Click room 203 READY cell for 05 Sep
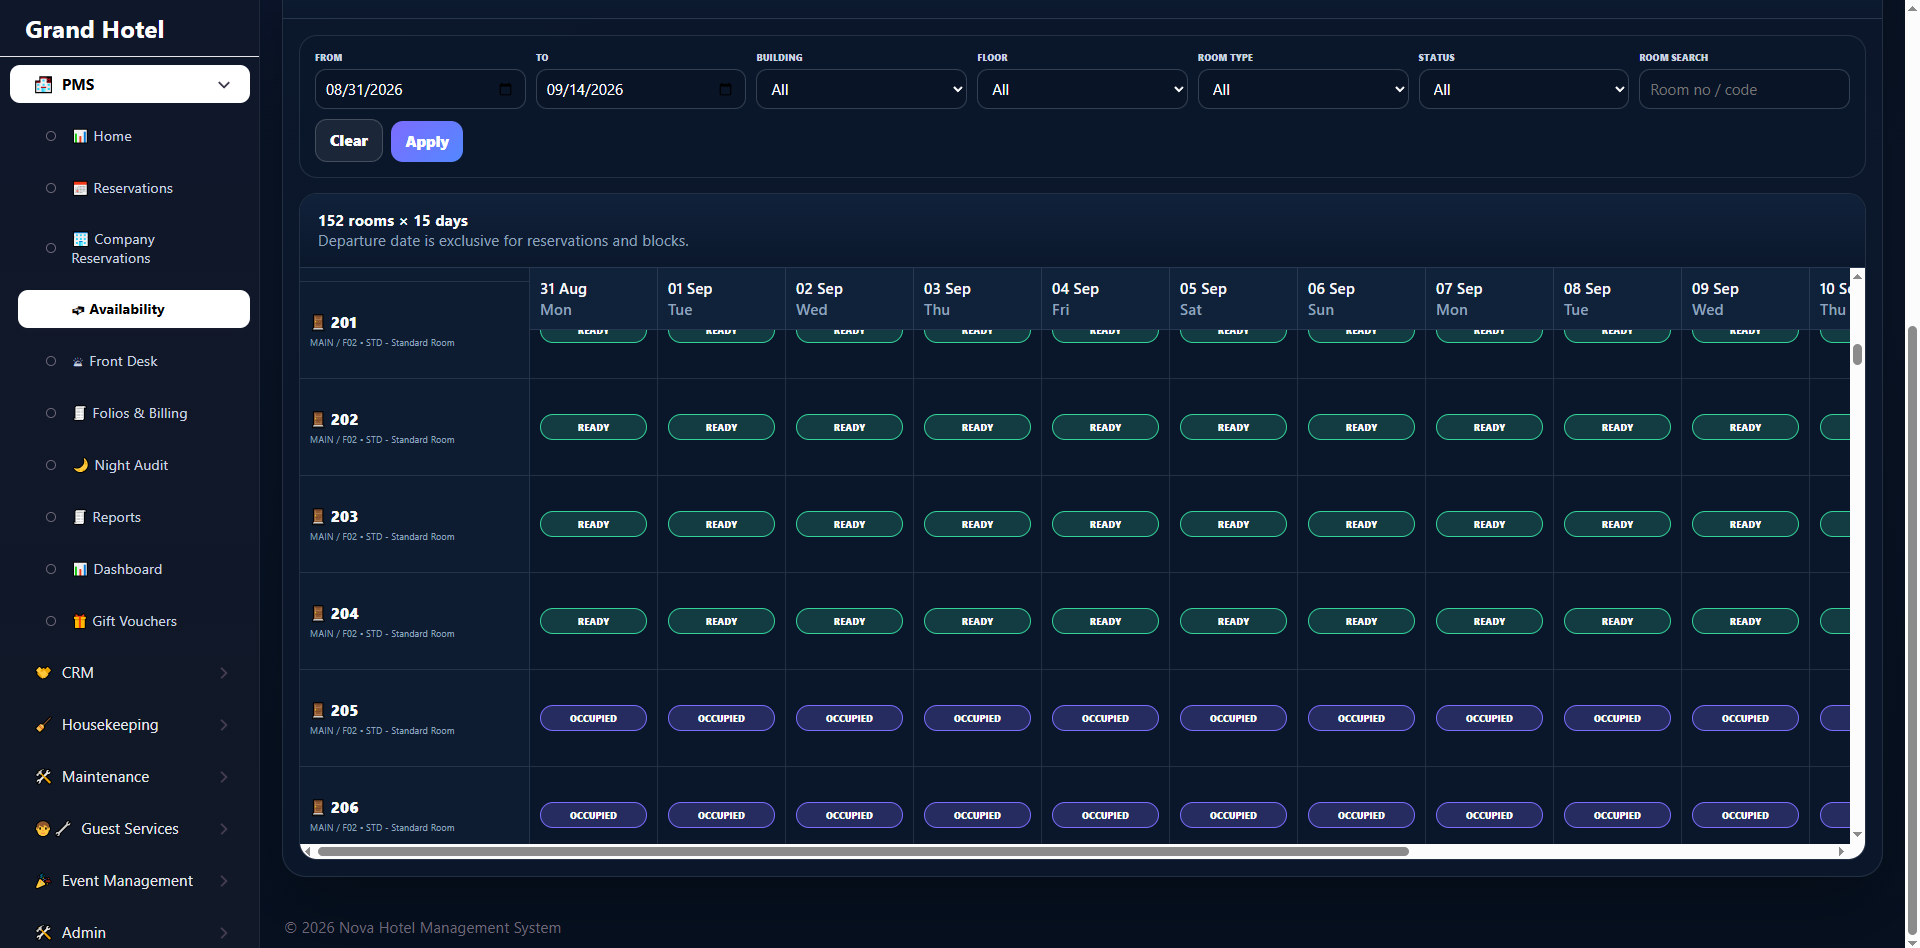 point(1233,525)
